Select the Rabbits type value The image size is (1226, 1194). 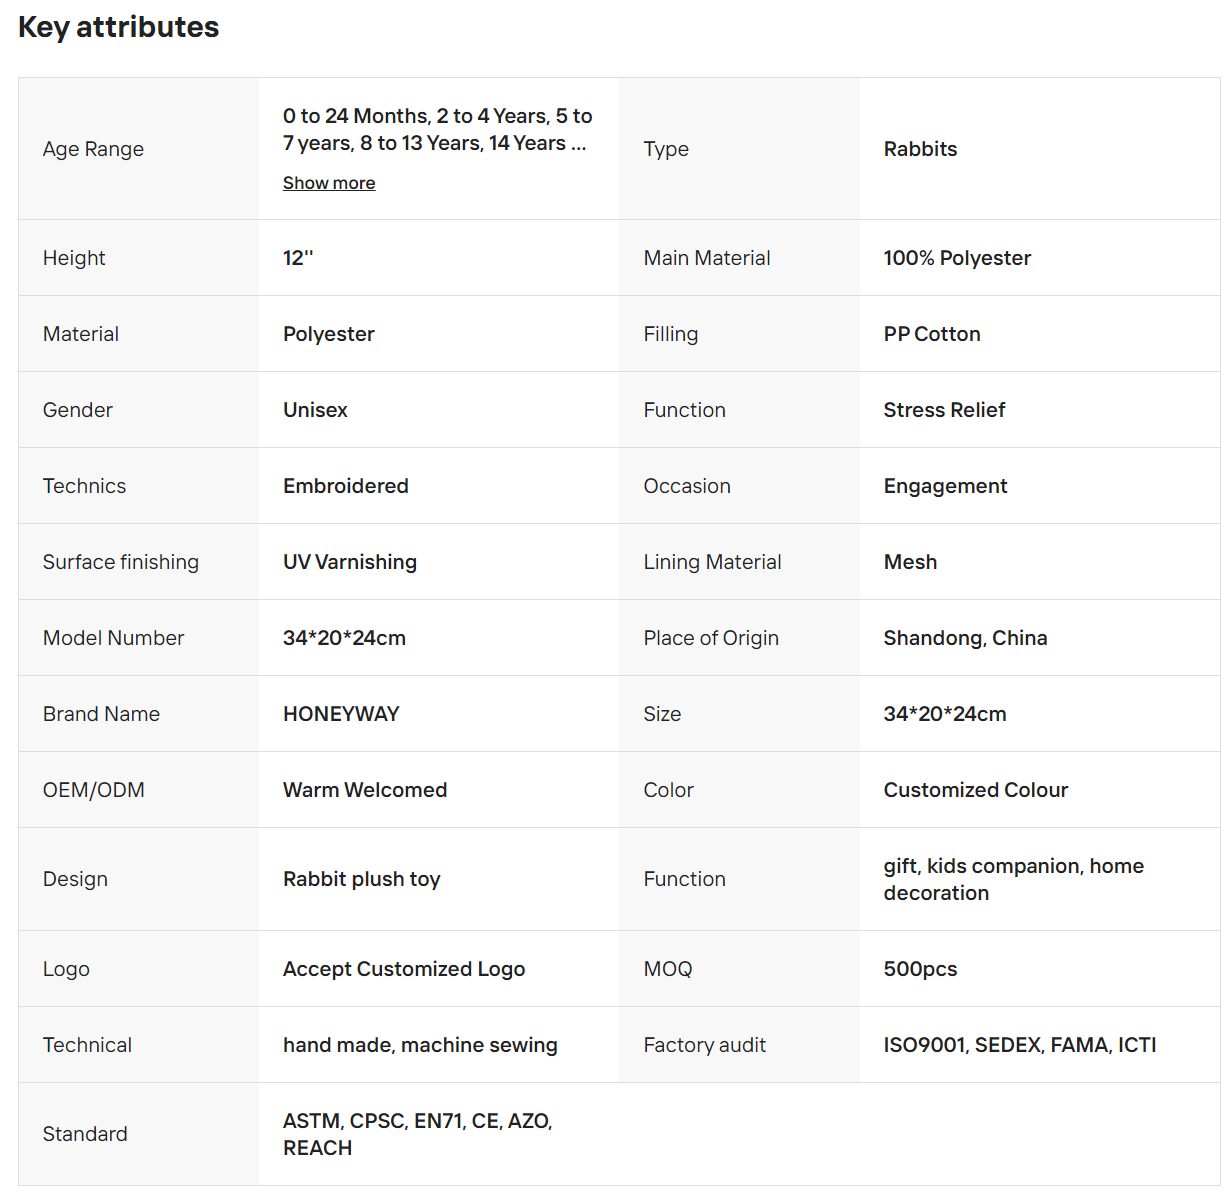(x=920, y=149)
